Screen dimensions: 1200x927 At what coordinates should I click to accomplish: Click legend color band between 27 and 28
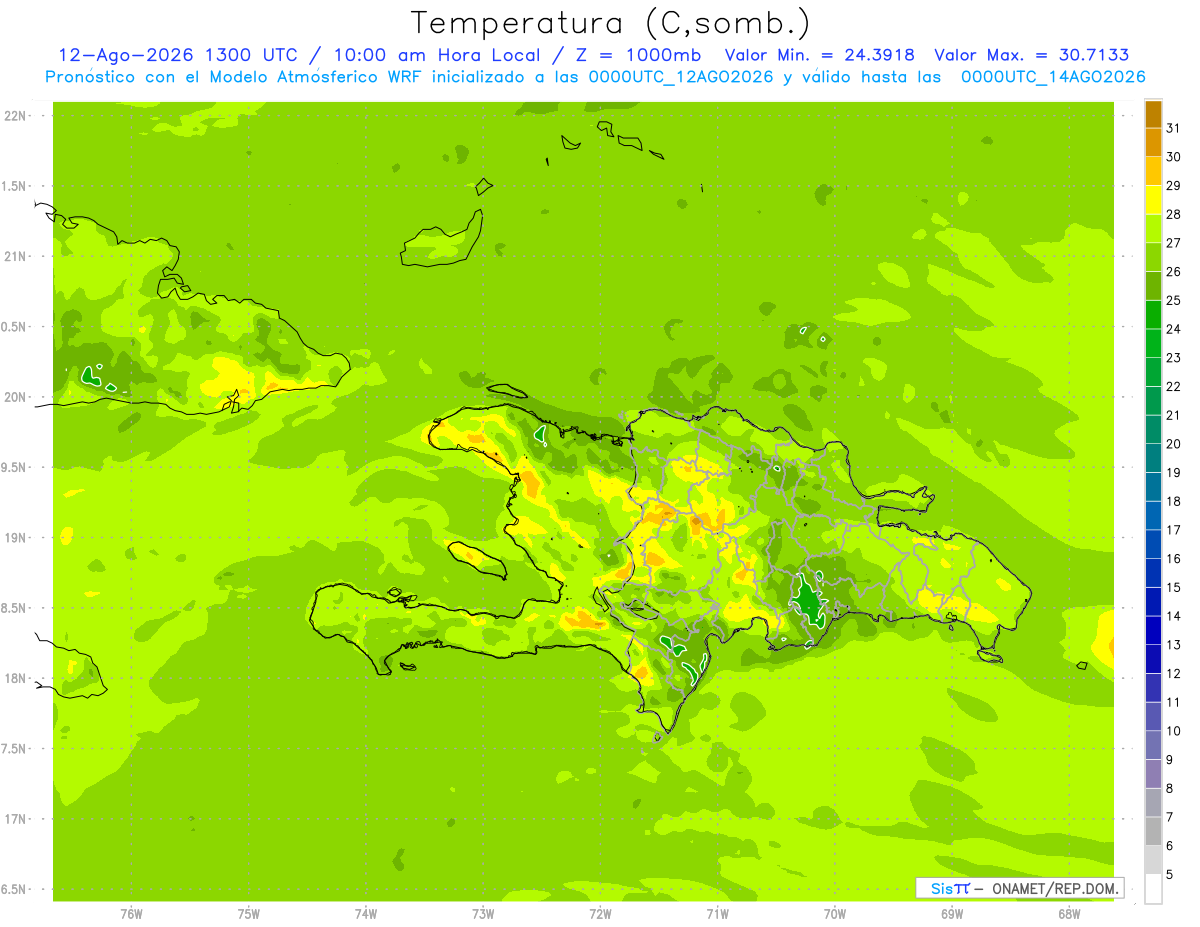point(1153,228)
